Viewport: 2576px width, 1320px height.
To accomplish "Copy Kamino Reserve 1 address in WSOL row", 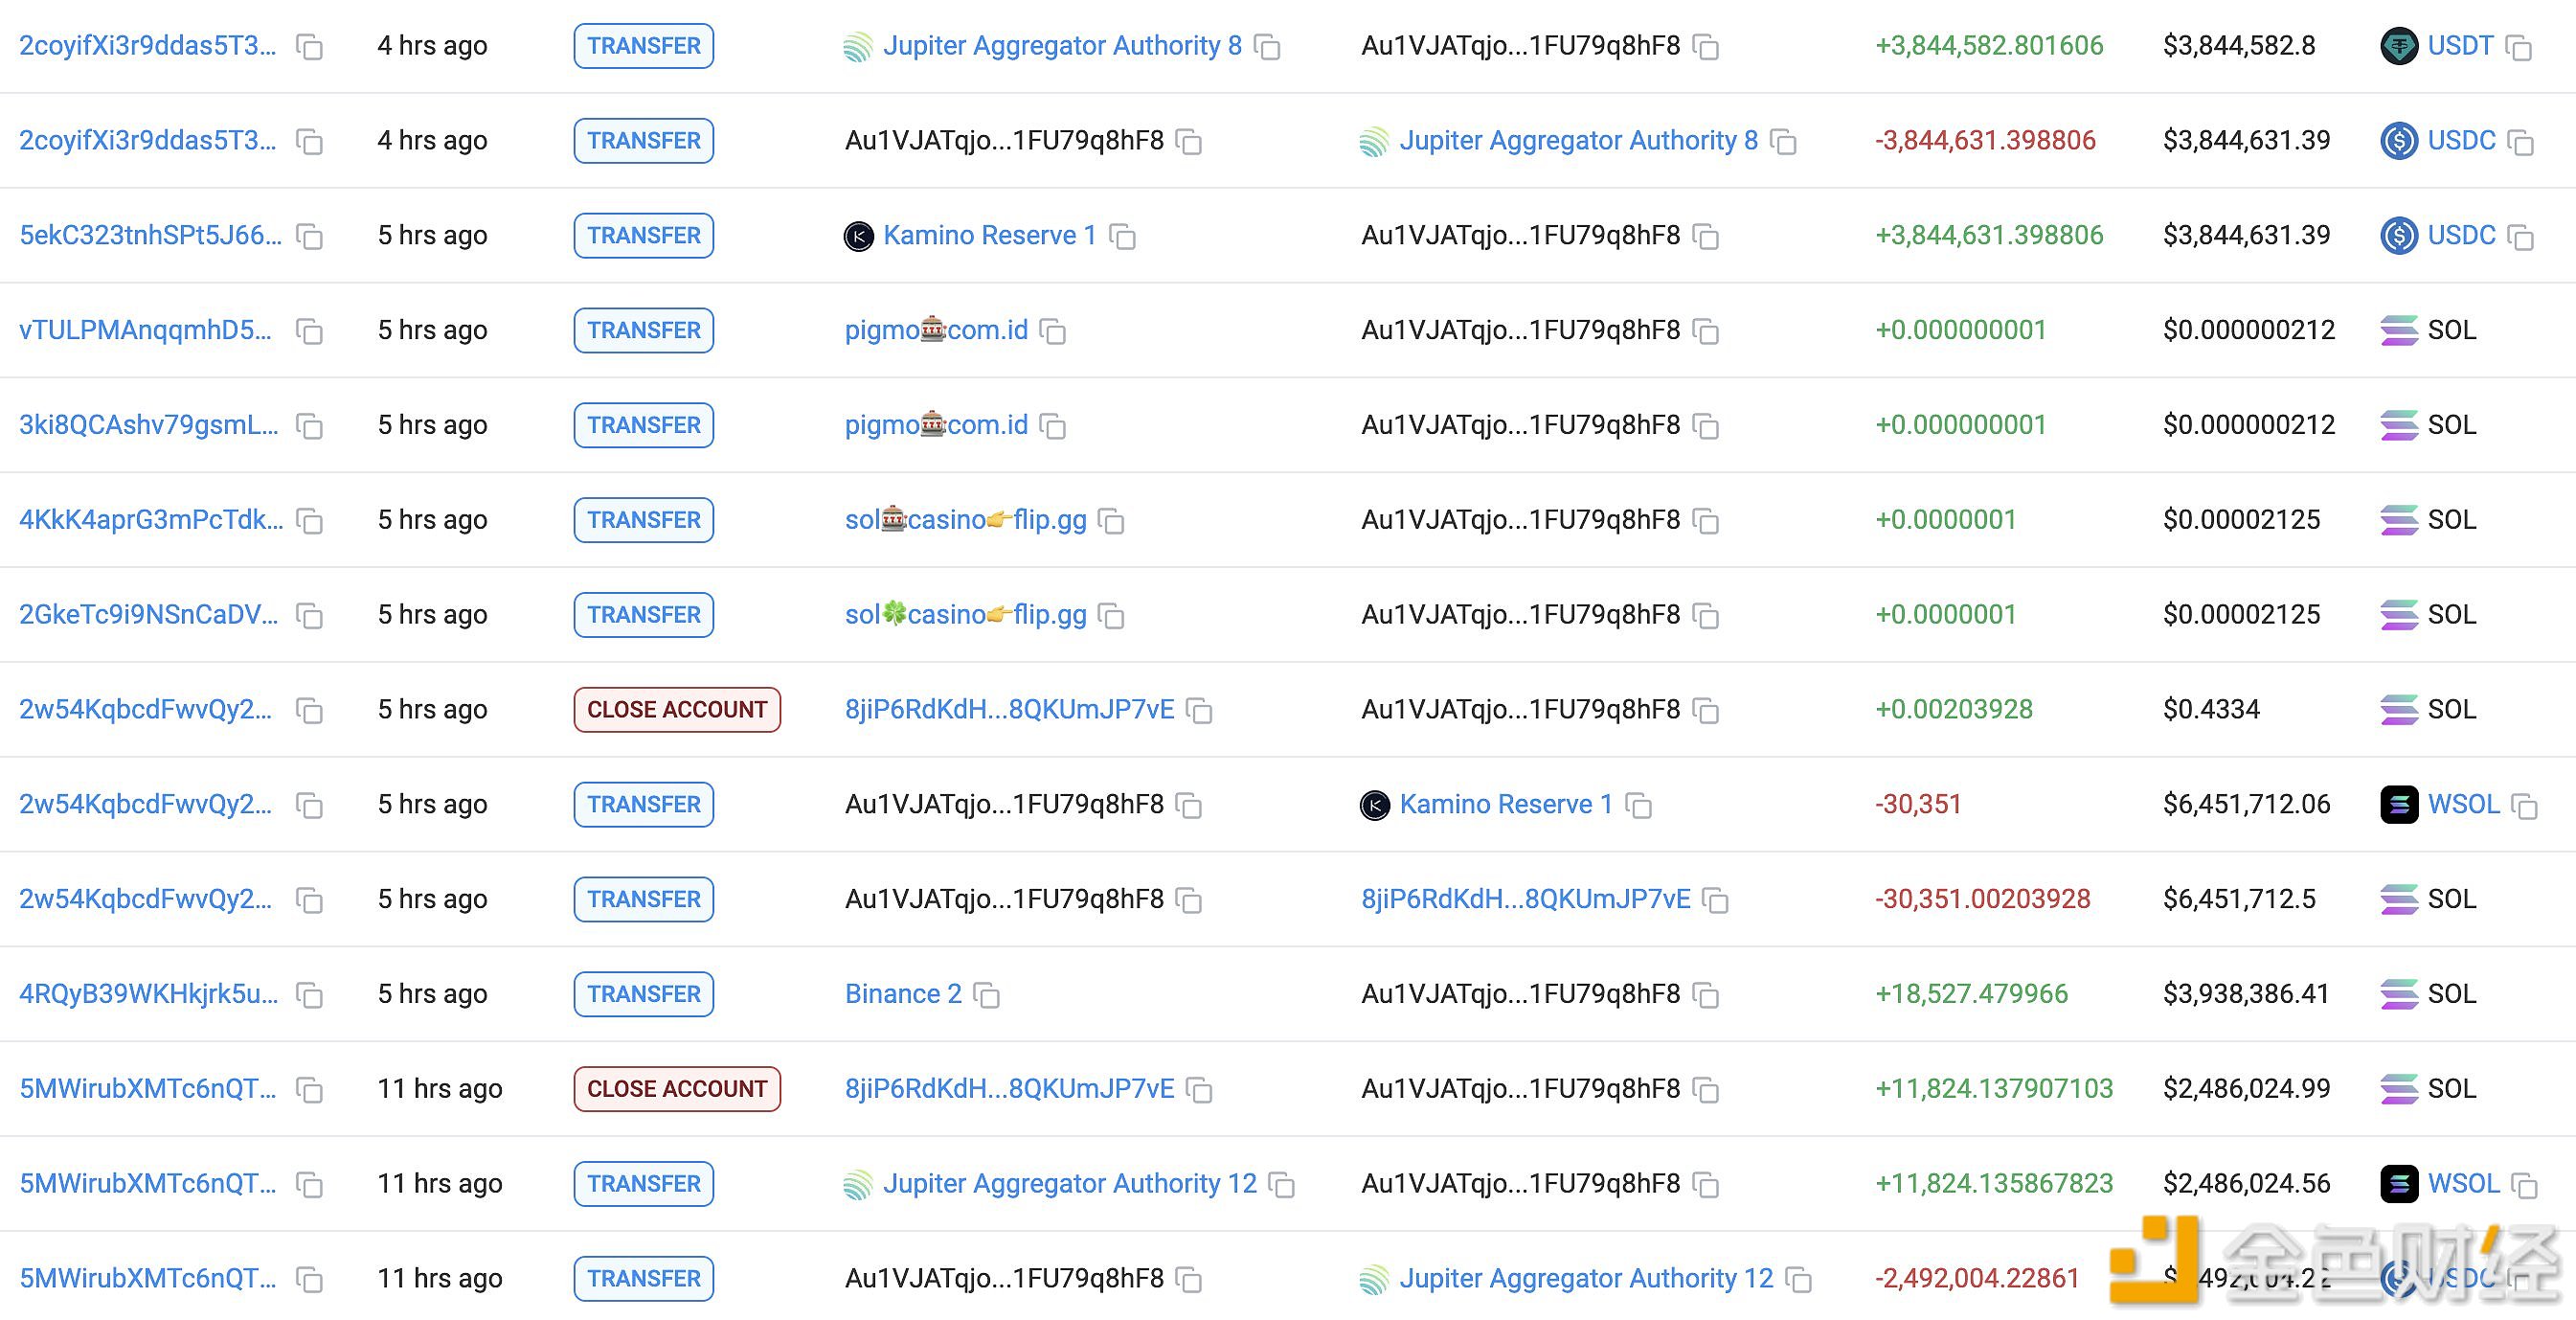I will click(x=1639, y=806).
